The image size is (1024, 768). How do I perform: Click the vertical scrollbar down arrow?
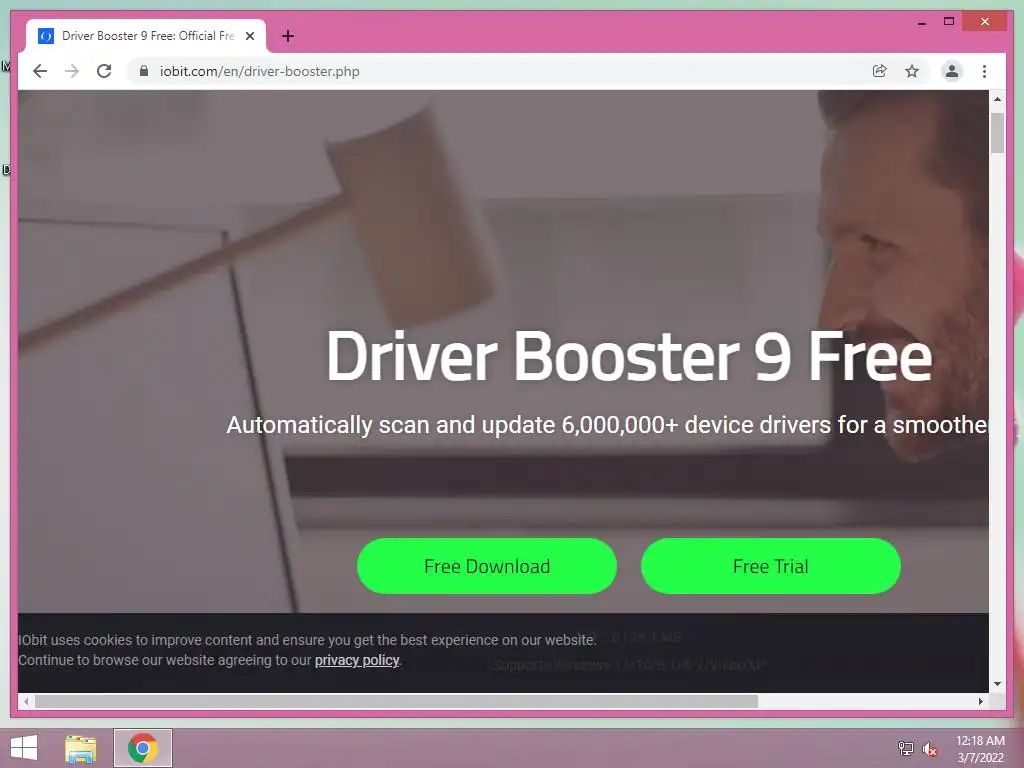(997, 684)
